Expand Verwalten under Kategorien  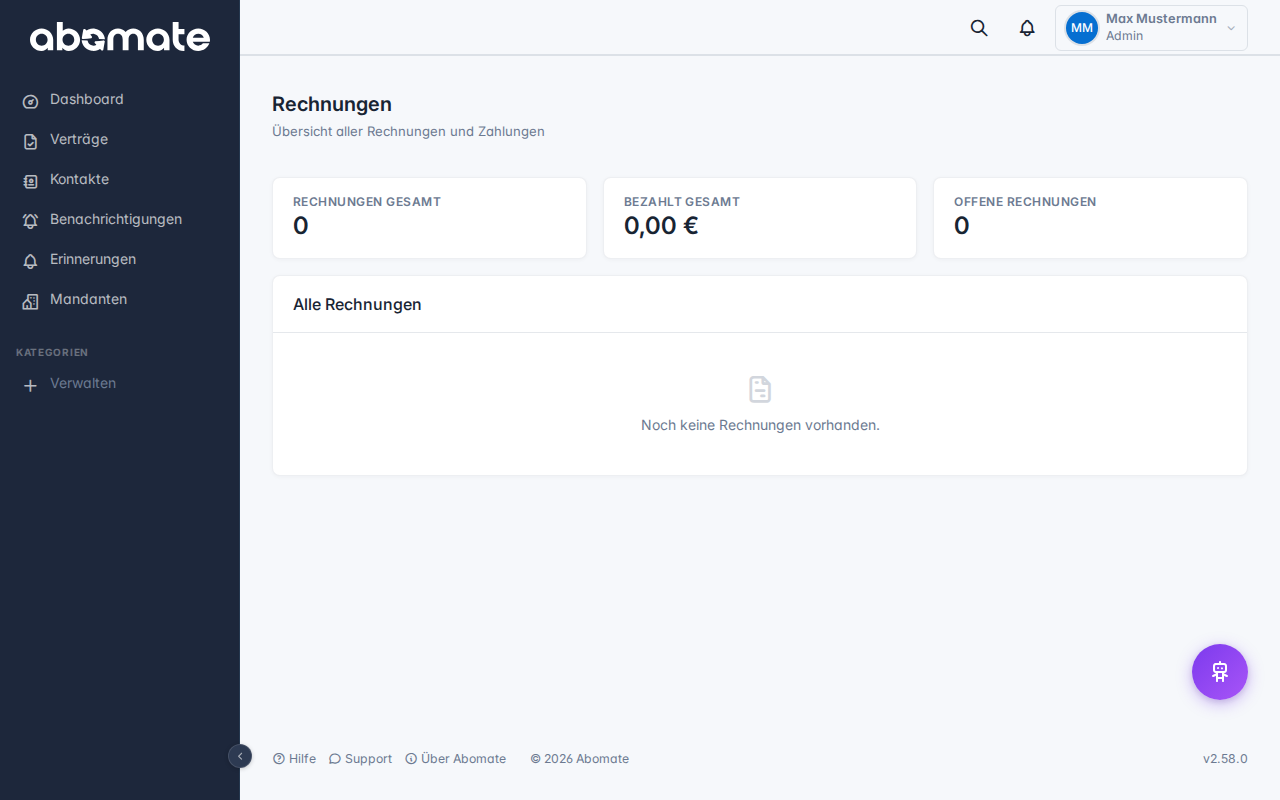(82, 383)
